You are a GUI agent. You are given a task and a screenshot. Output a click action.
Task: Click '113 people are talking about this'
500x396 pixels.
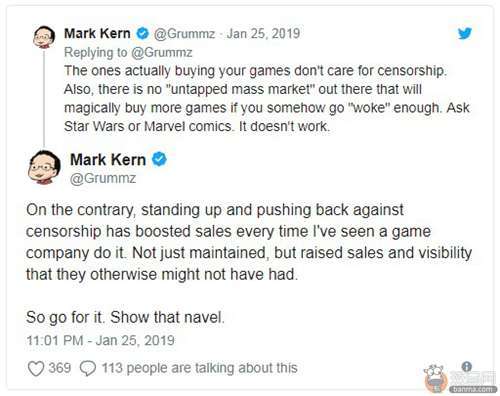coord(199,368)
